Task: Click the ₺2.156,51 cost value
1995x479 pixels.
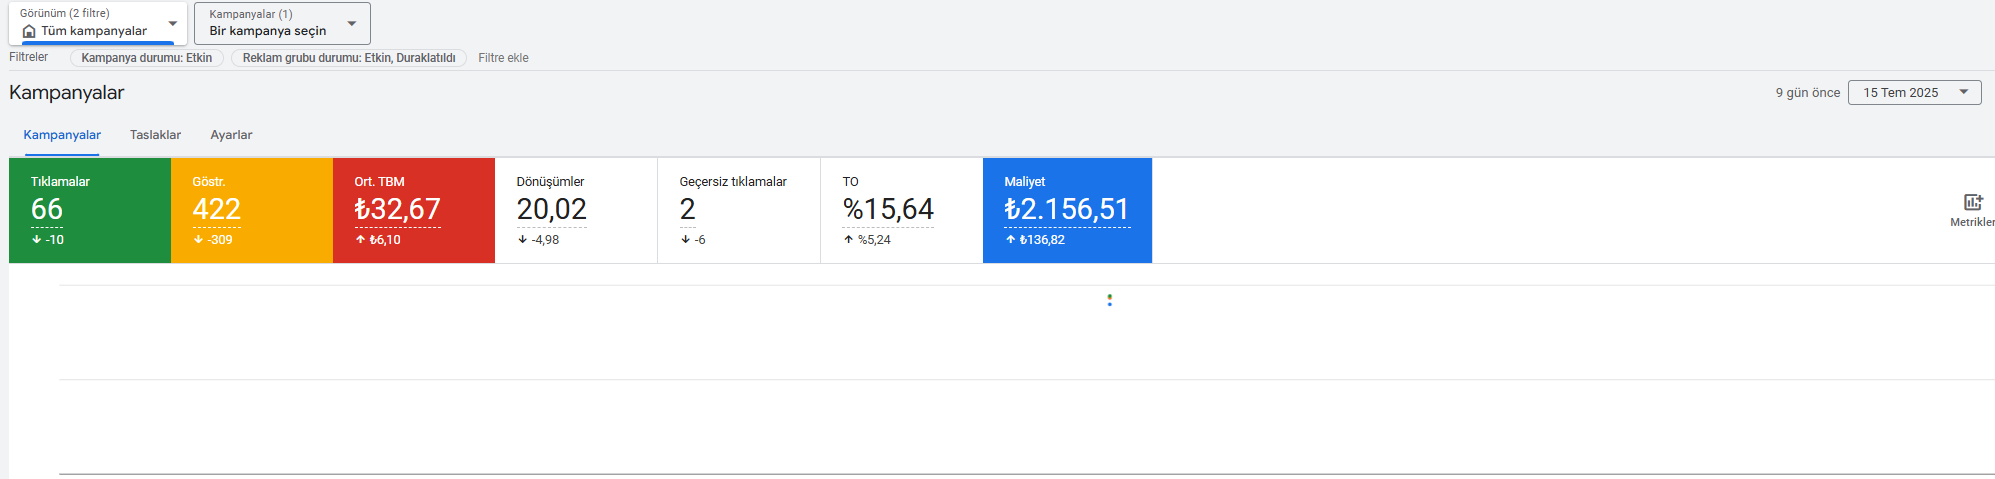Action: click(1067, 209)
